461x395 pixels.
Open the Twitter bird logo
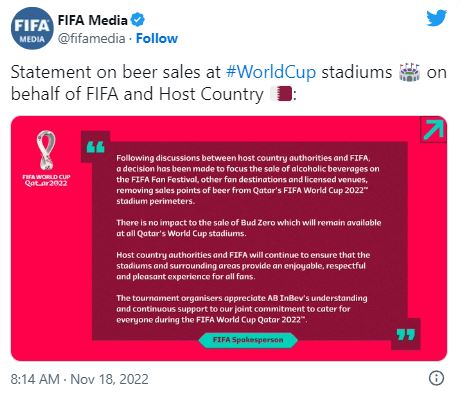click(437, 18)
